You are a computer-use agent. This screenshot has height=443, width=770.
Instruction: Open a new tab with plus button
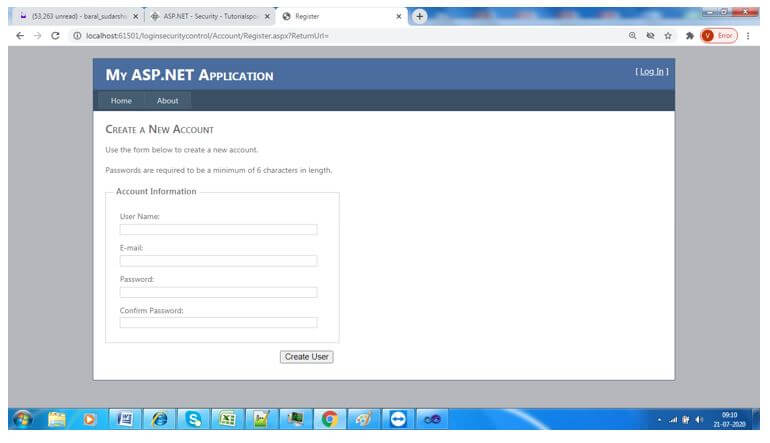click(x=419, y=16)
